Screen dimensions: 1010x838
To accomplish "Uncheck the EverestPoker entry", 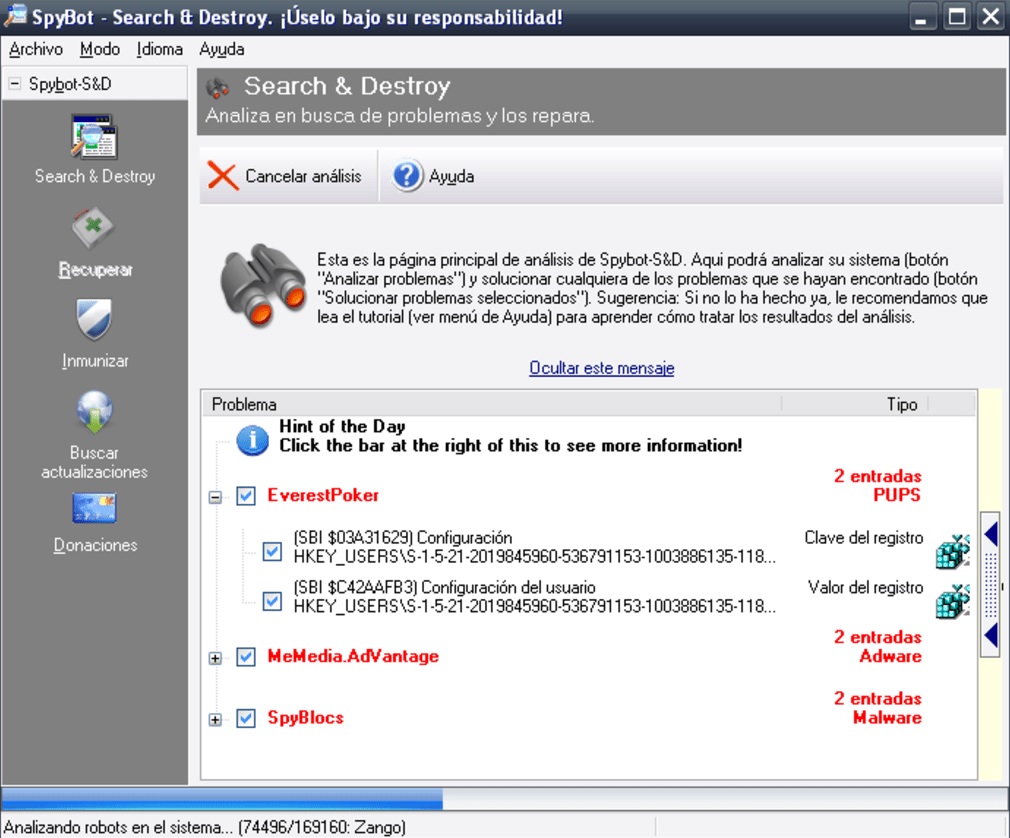I will coord(244,495).
